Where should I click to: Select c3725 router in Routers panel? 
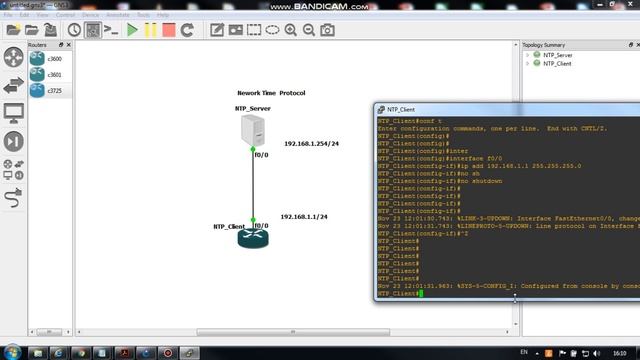[x=50, y=91]
